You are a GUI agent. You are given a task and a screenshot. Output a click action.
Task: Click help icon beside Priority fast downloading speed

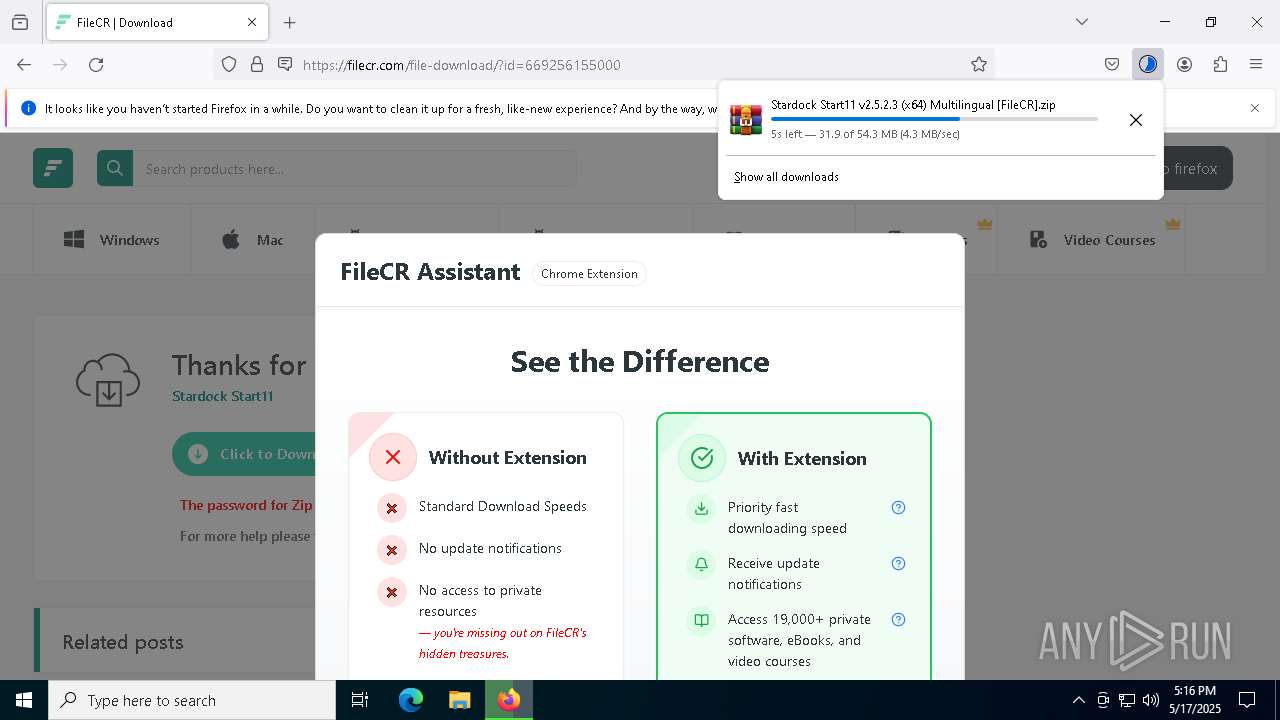898,507
